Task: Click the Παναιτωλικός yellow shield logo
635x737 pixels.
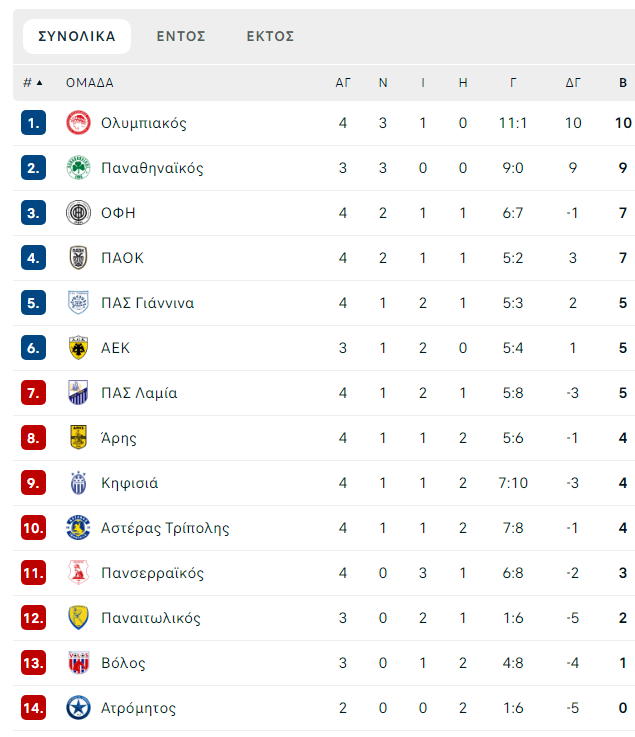Action: click(78, 618)
